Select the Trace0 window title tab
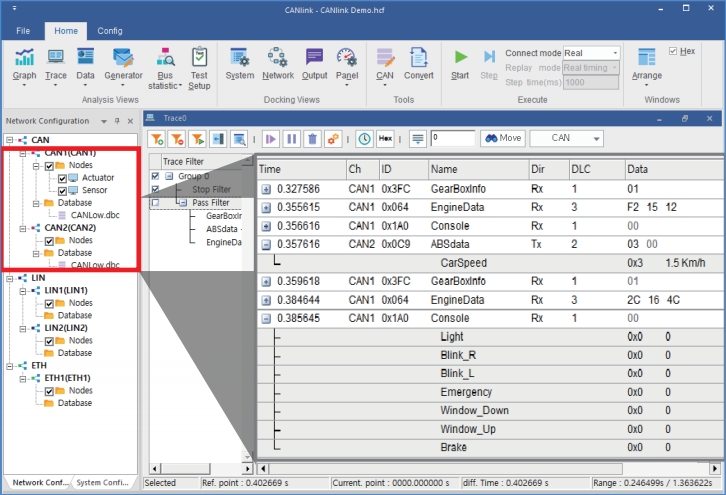Image resolution: width=726 pixels, height=495 pixels. 175,119
